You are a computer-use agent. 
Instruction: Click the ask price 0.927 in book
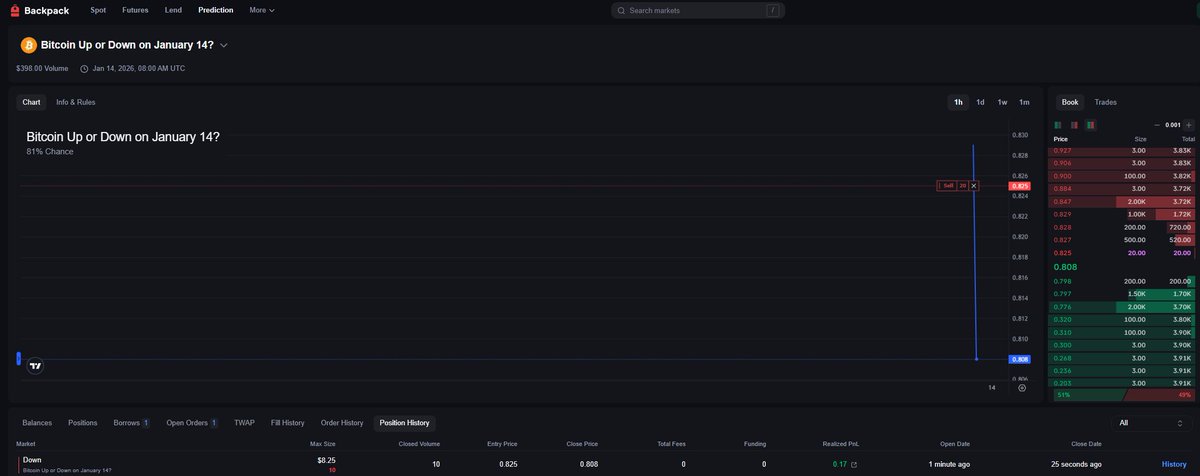[x=1062, y=150]
